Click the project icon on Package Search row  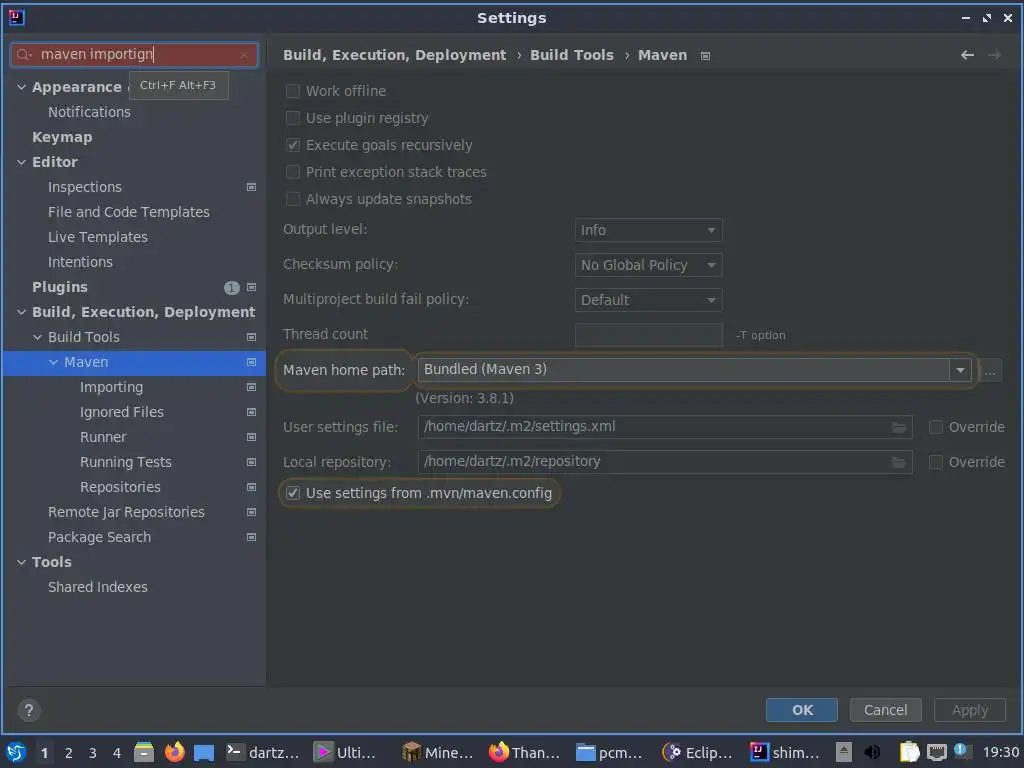tap(251, 537)
